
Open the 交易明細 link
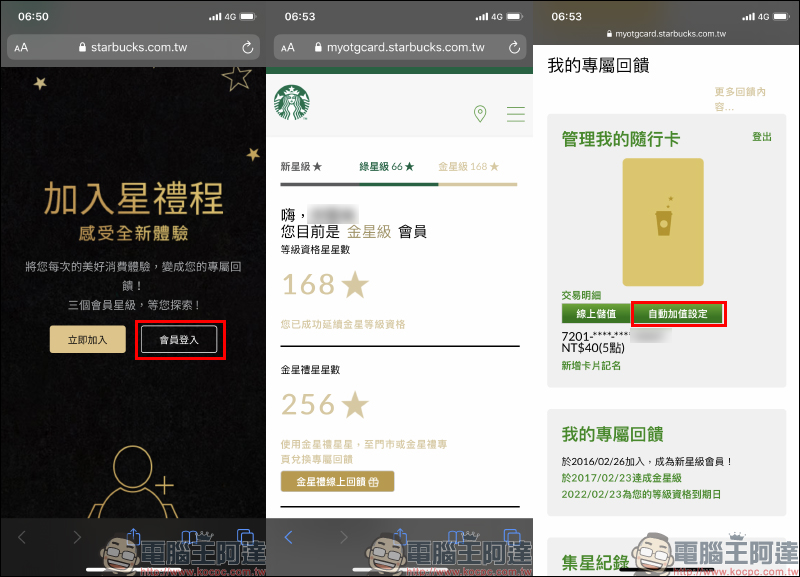581,295
